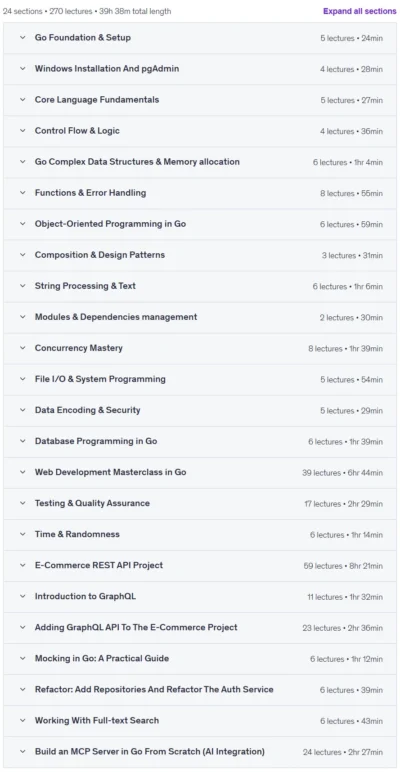
Task: Open the Time & Randomness chevron
Action: [22, 534]
